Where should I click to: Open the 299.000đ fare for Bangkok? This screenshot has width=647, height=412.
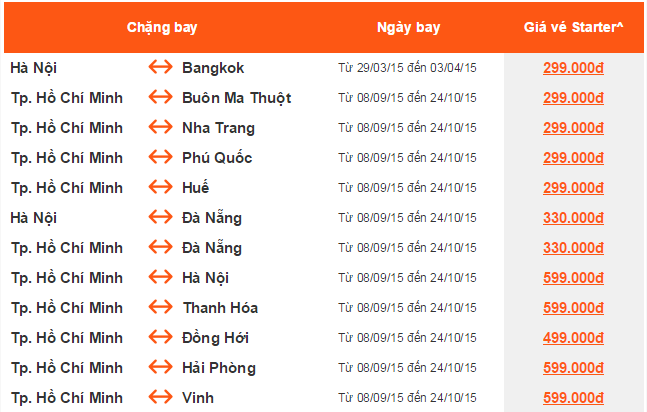573,68
